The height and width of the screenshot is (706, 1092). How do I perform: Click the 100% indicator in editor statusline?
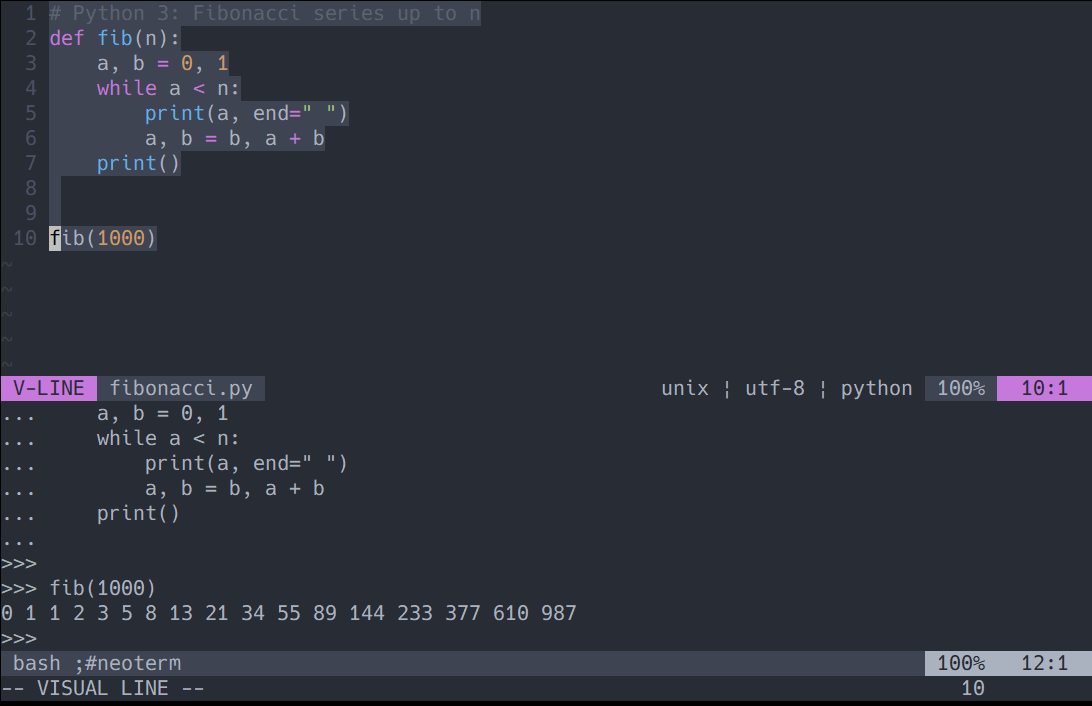961,388
